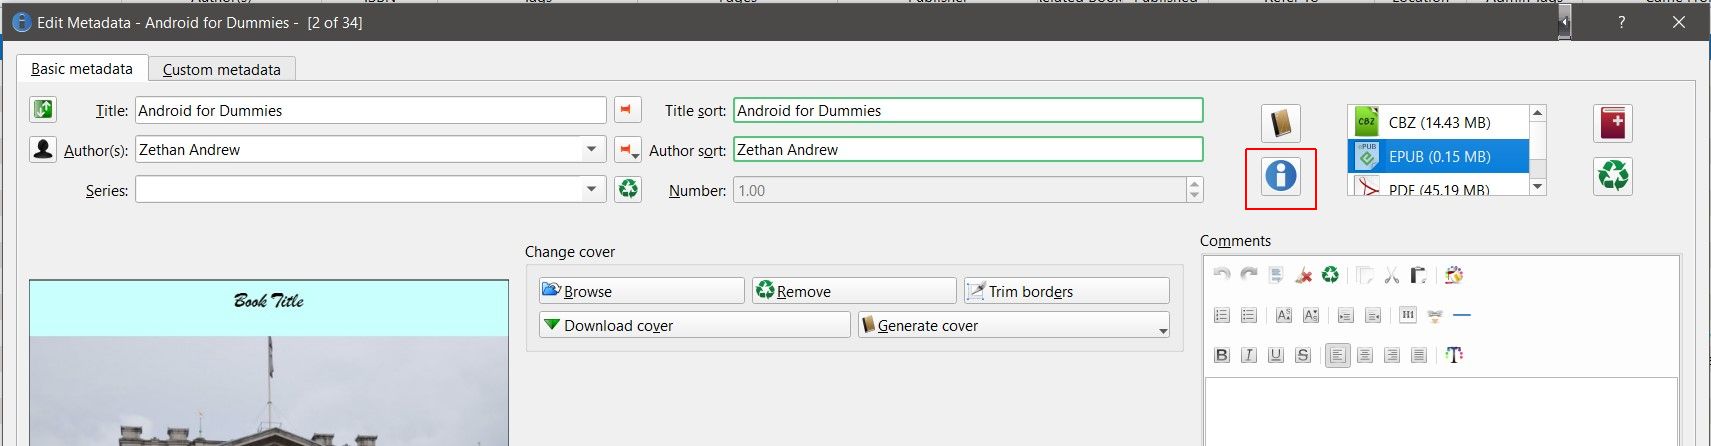Open the Manage authors editor icon
Viewport: 1711px width, 446px height.
coord(42,149)
